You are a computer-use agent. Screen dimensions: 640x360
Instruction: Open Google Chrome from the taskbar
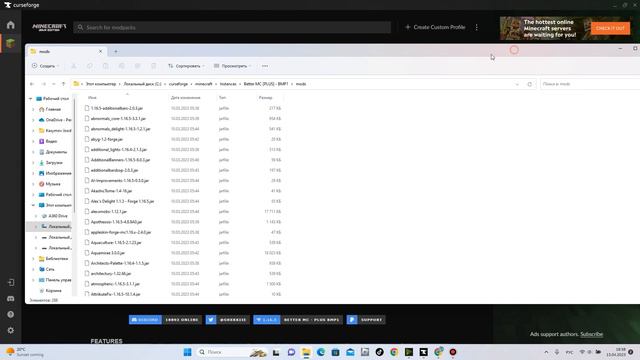(394, 352)
